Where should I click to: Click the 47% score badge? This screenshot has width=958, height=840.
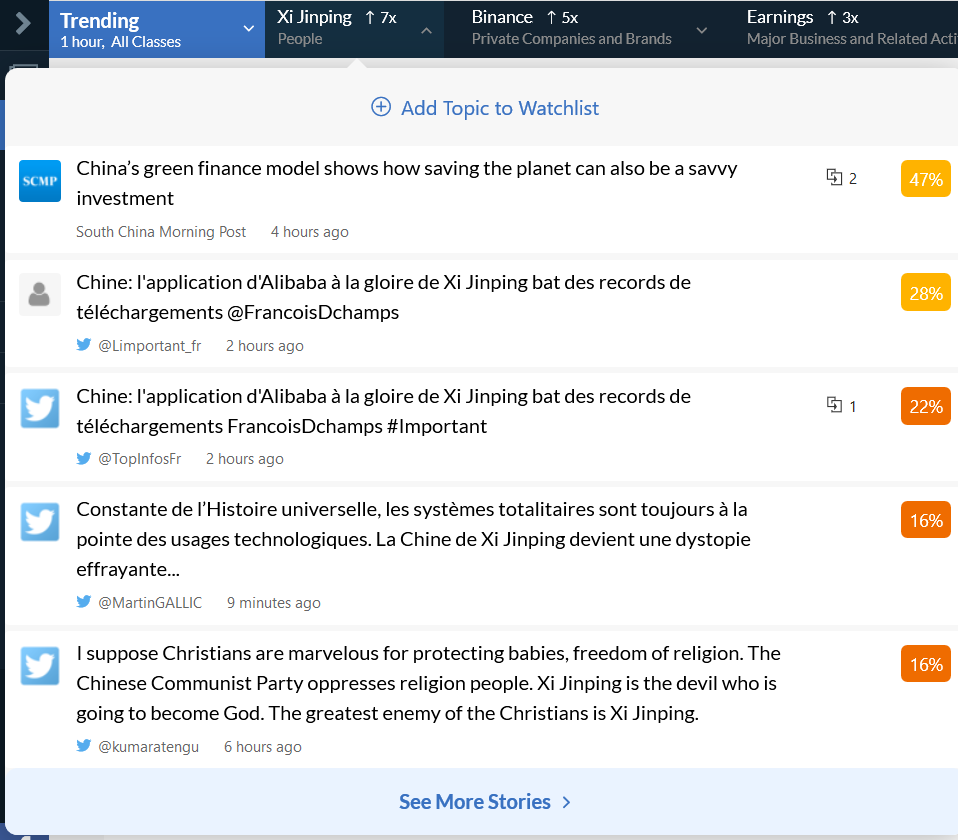[926, 178]
